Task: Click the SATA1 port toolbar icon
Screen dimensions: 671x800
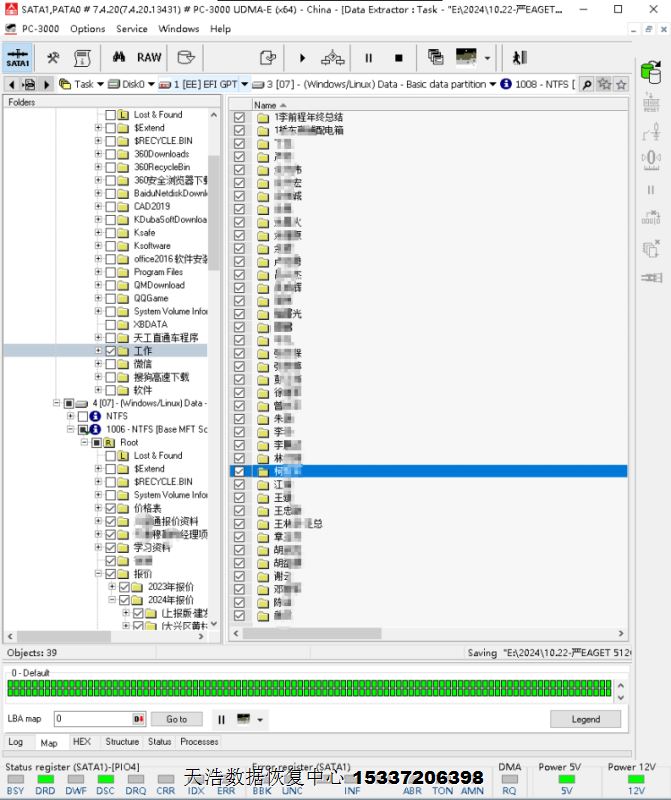Action: pos(18,58)
